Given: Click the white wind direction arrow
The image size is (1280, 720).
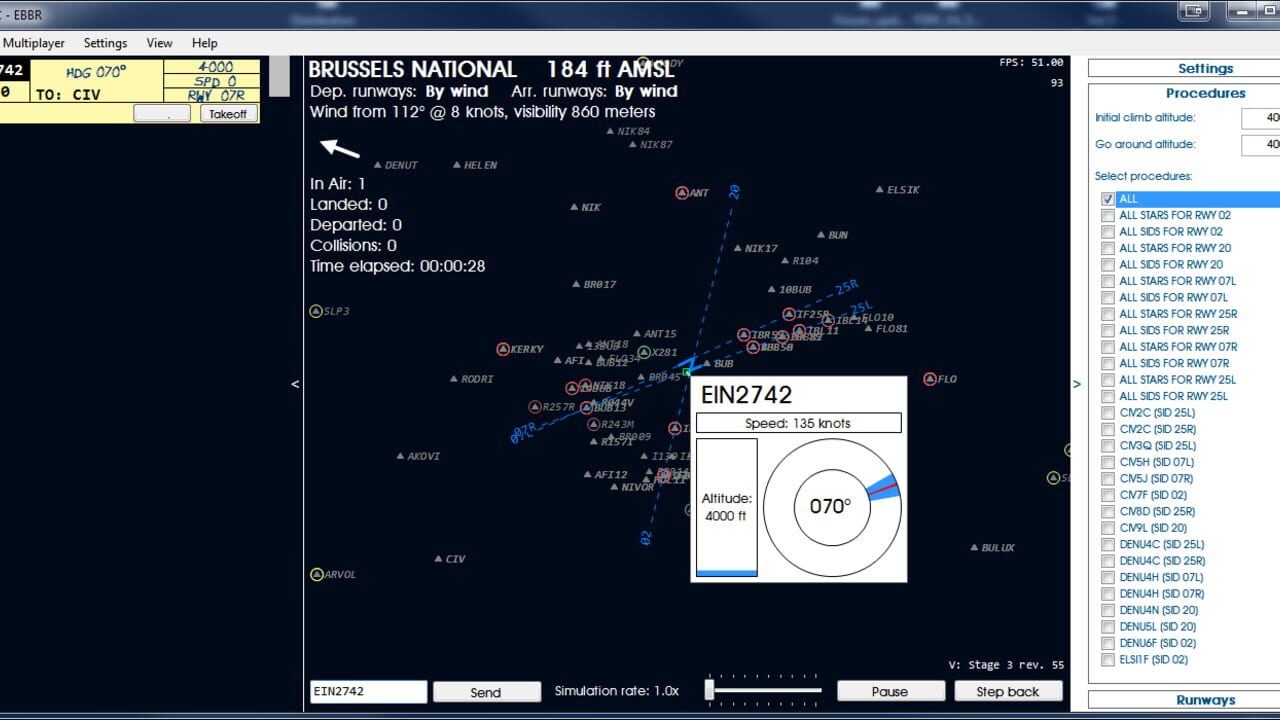Looking at the screenshot, I should pos(339,149).
